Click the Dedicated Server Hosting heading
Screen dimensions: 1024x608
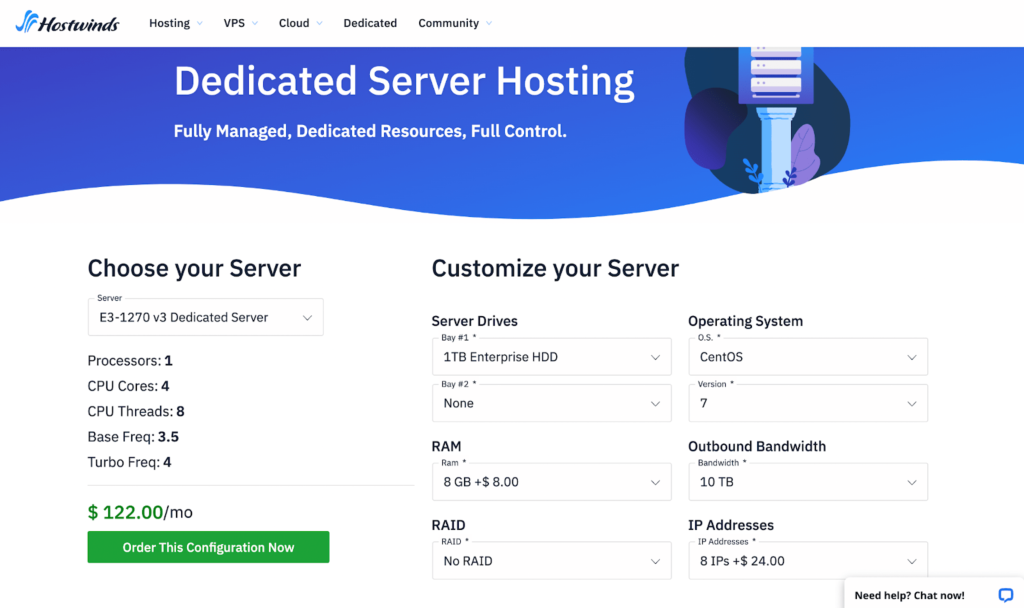coord(404,82)
